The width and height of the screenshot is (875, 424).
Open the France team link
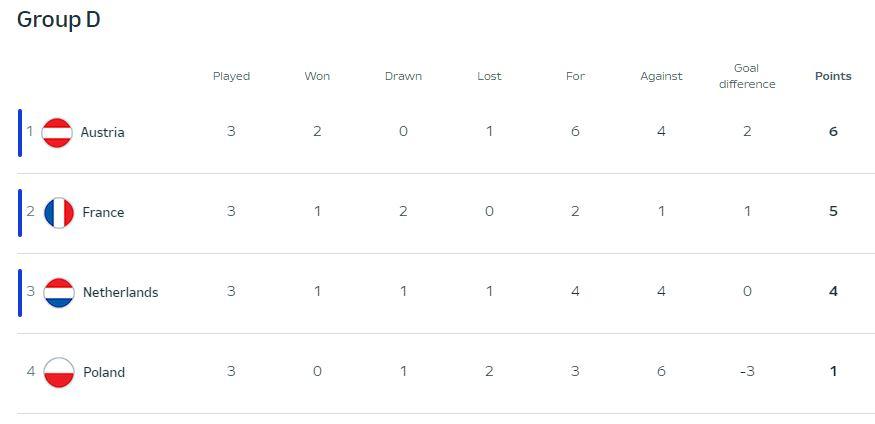click(x=103, y=212)
